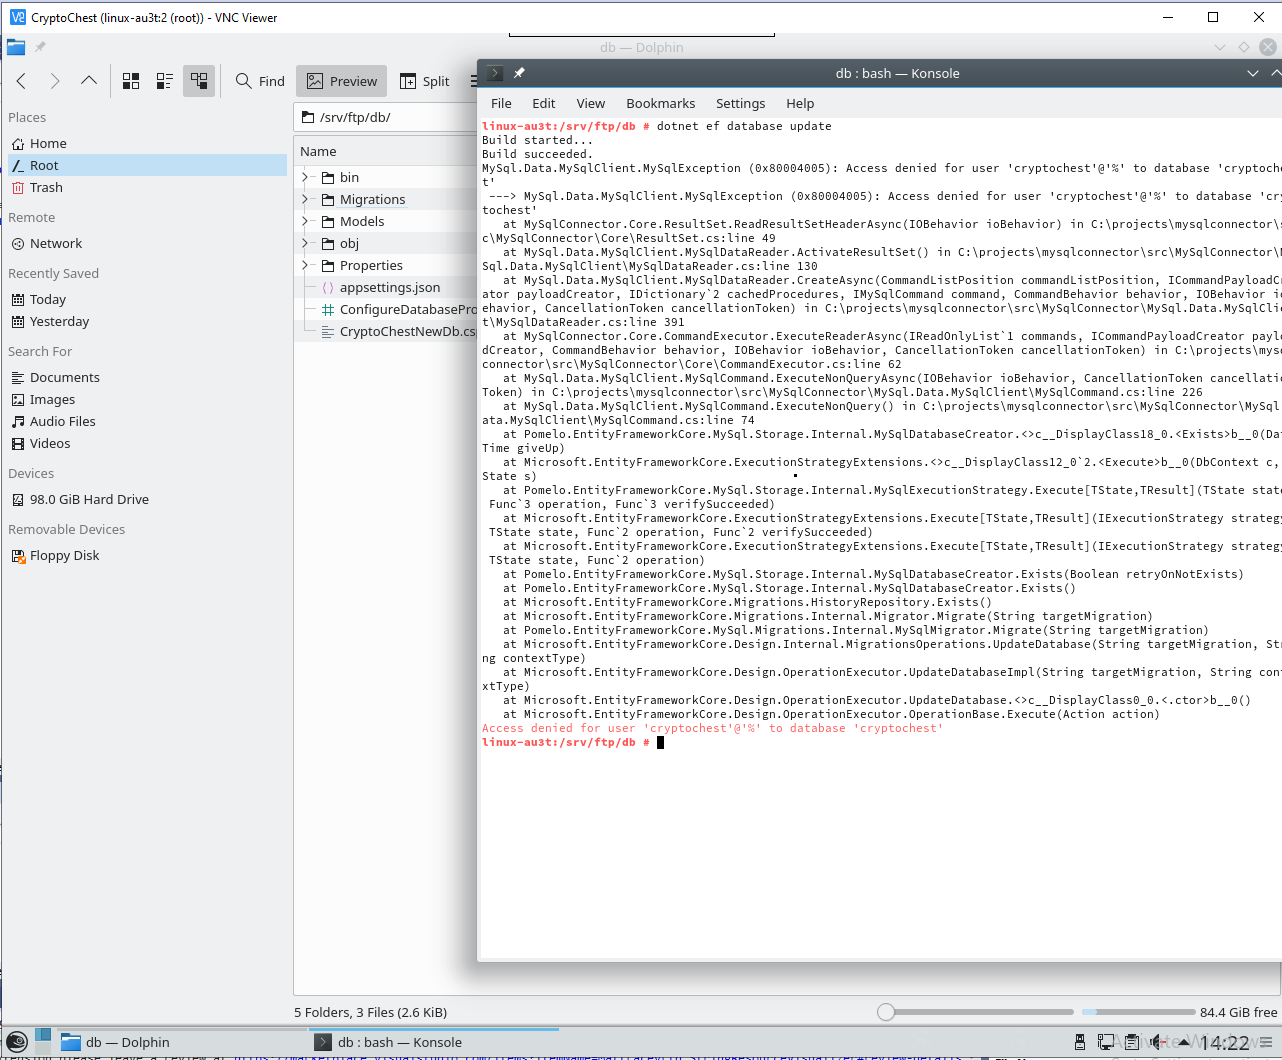Image resolution: width=1282 pixels, height=1060 pixels.
Task: Expand the Migrations folder
Action: tap(305, 199)
